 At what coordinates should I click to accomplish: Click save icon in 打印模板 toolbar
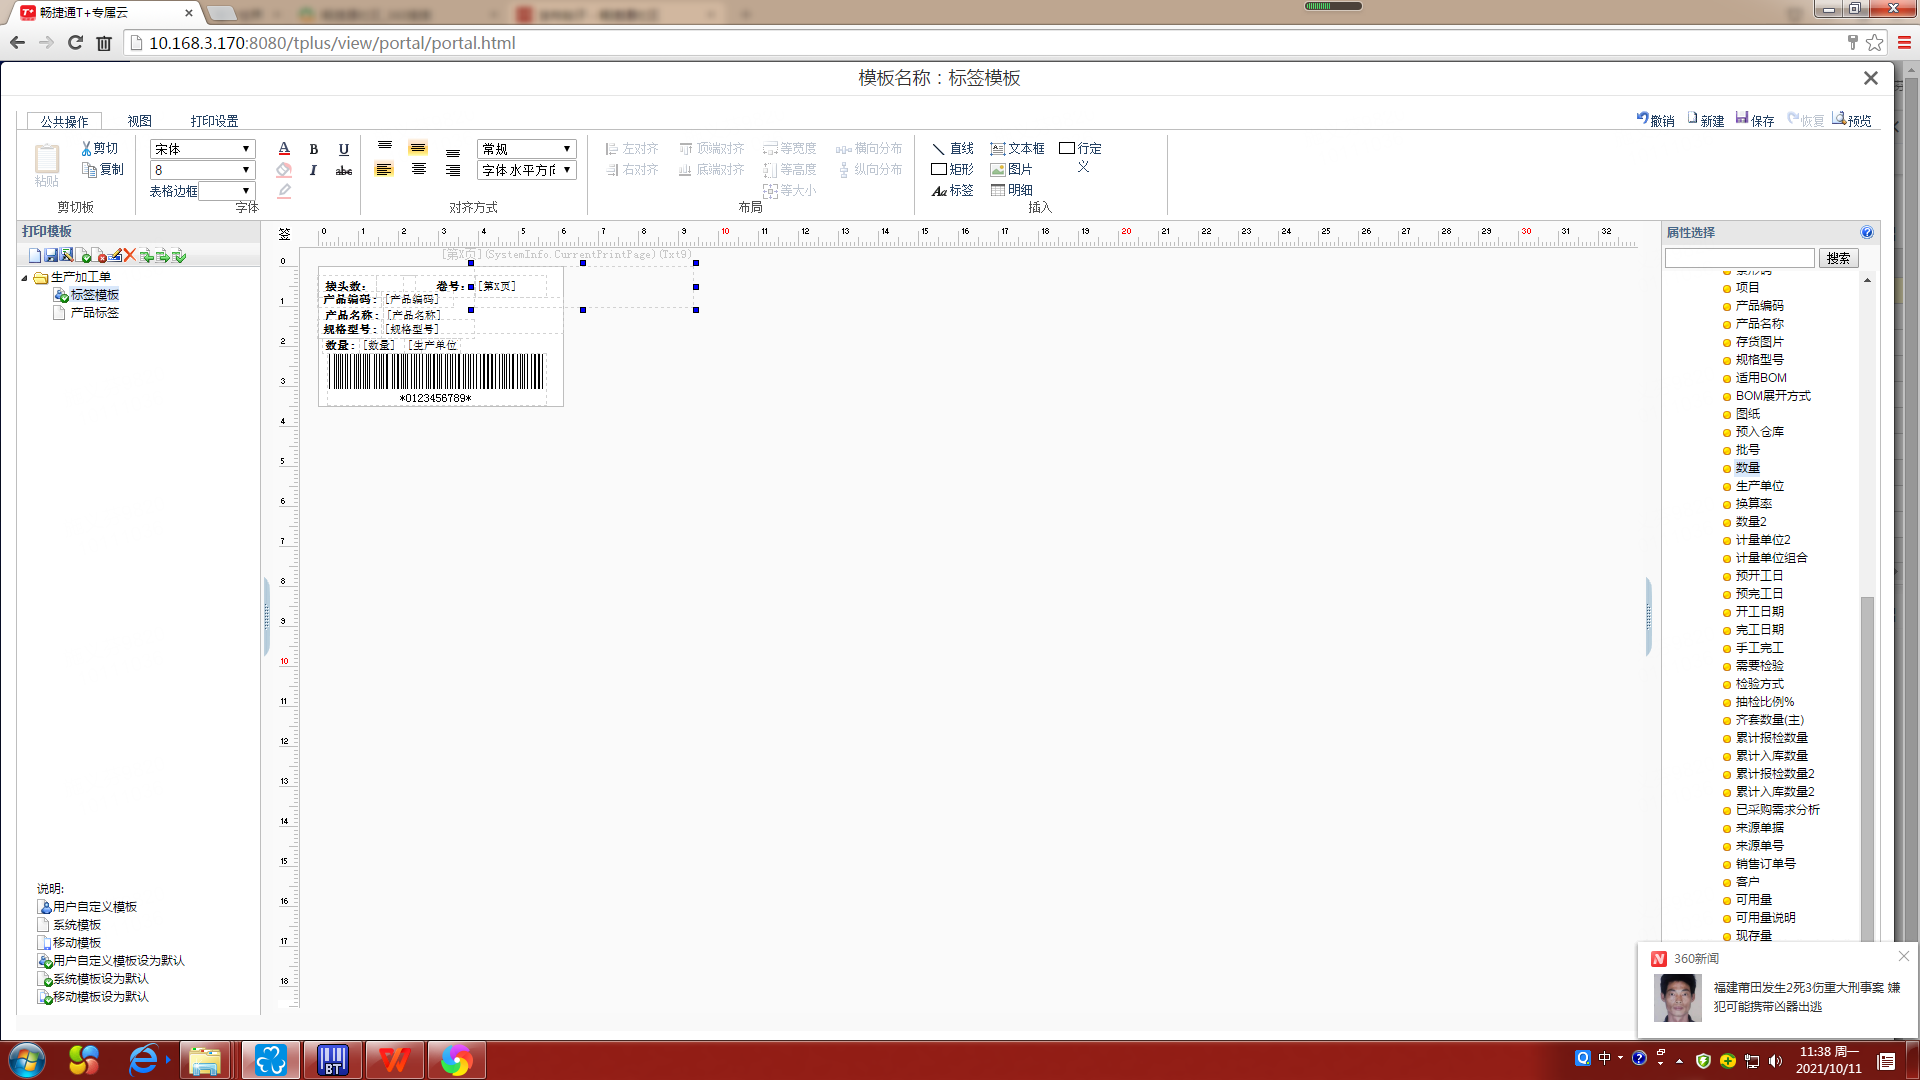click(51, 256)
